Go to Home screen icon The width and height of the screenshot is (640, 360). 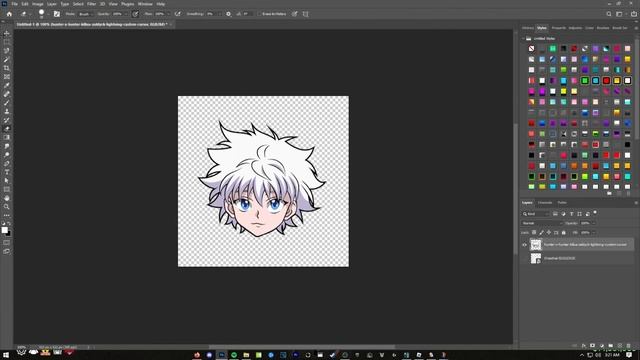9,14
